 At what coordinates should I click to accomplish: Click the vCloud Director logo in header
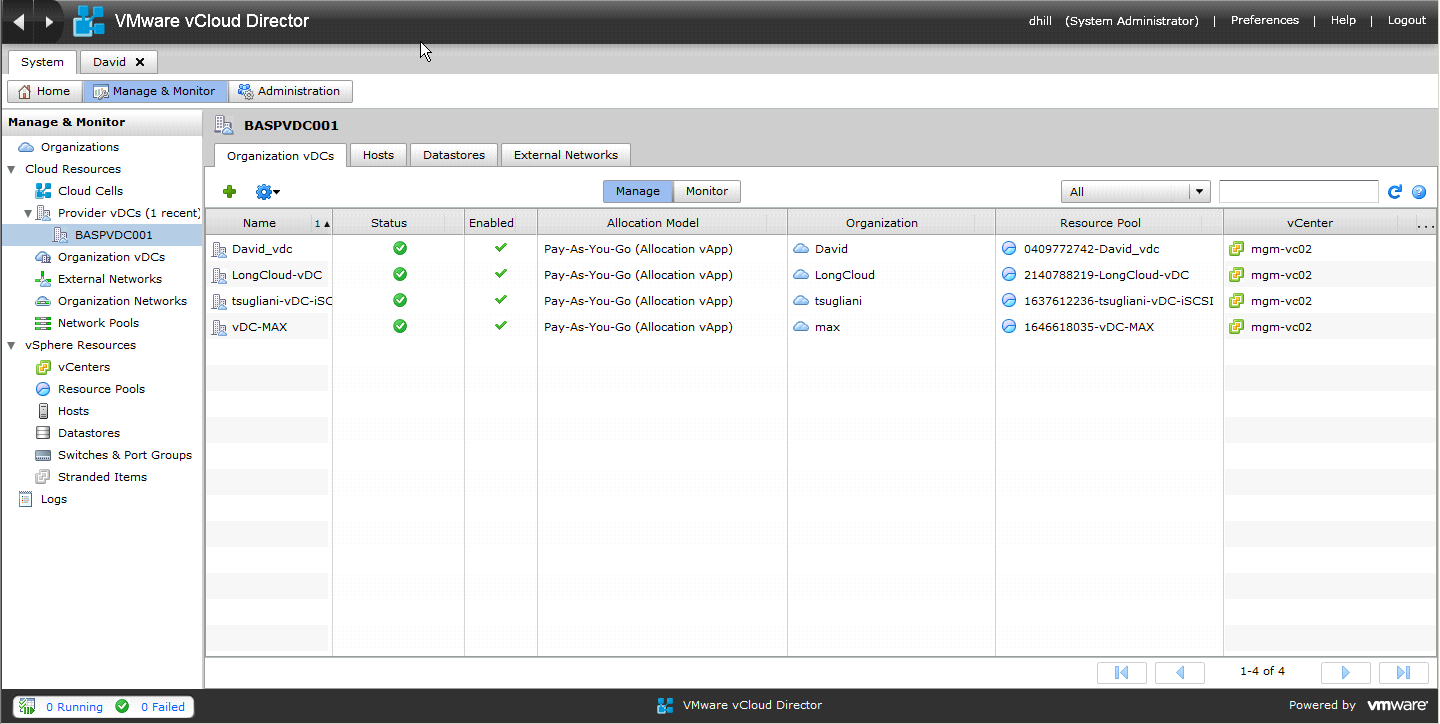[x=89, y=21]
